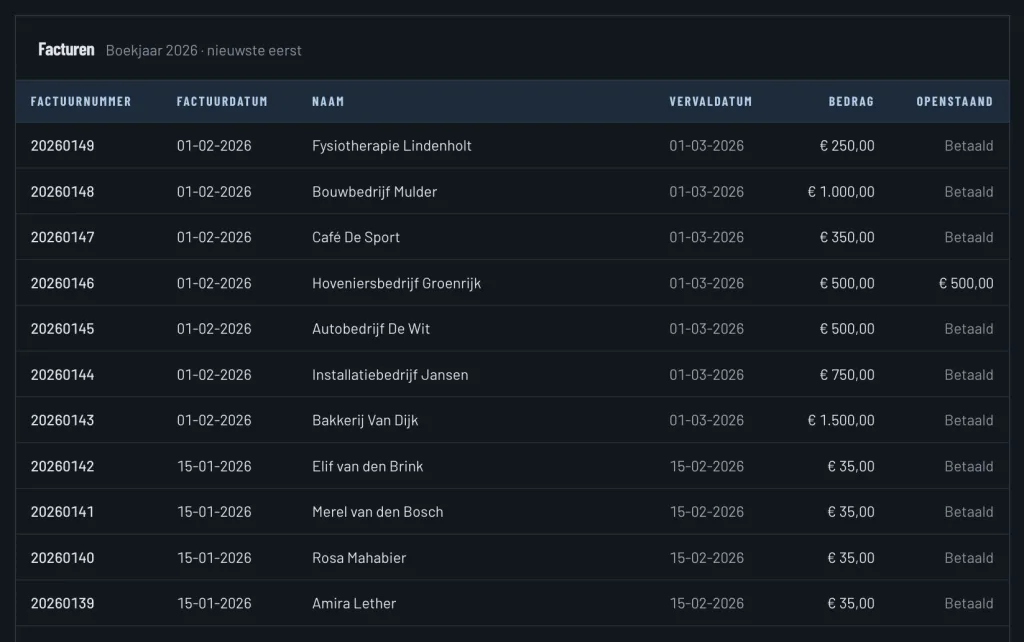Click Betaald status for Installatiebedrijf Jansen
Viewport: 1024px width, 642px height.
tap(968, 375)
